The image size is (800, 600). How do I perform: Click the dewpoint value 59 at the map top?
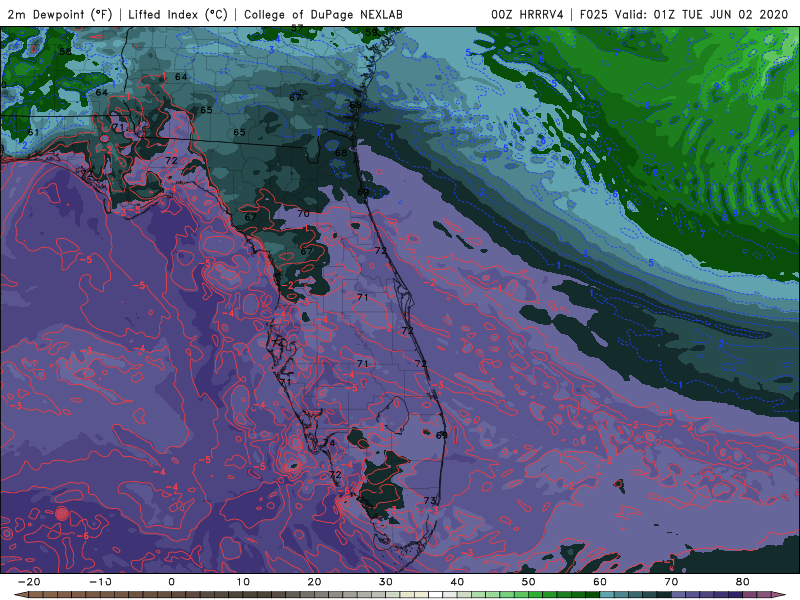pyautogui.click(x=371, y=33)
